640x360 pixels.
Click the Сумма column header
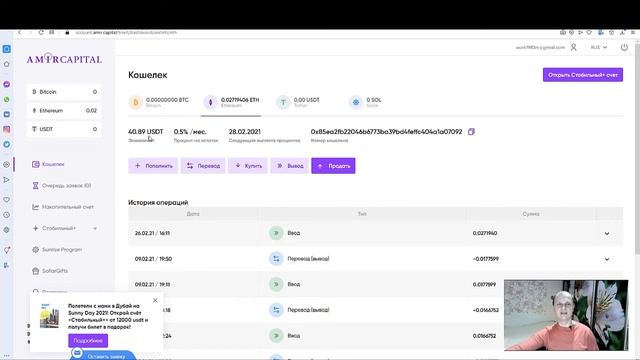(531, 213)
